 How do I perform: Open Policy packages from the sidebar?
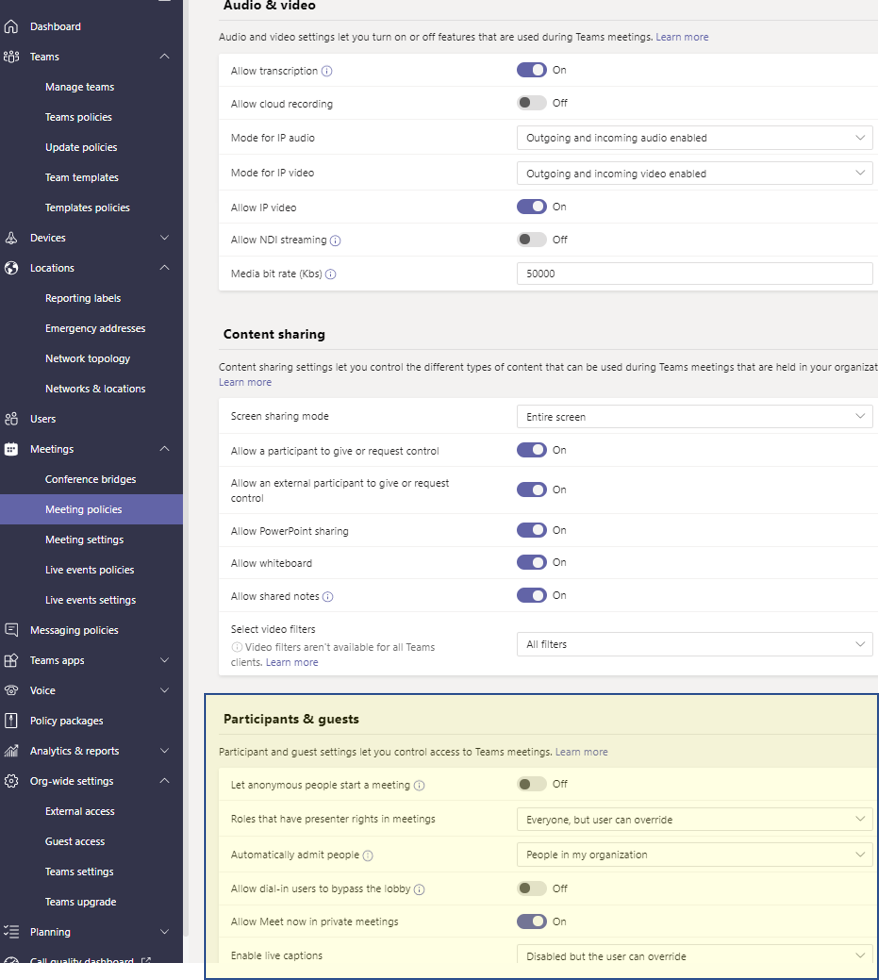coord(16,720)
